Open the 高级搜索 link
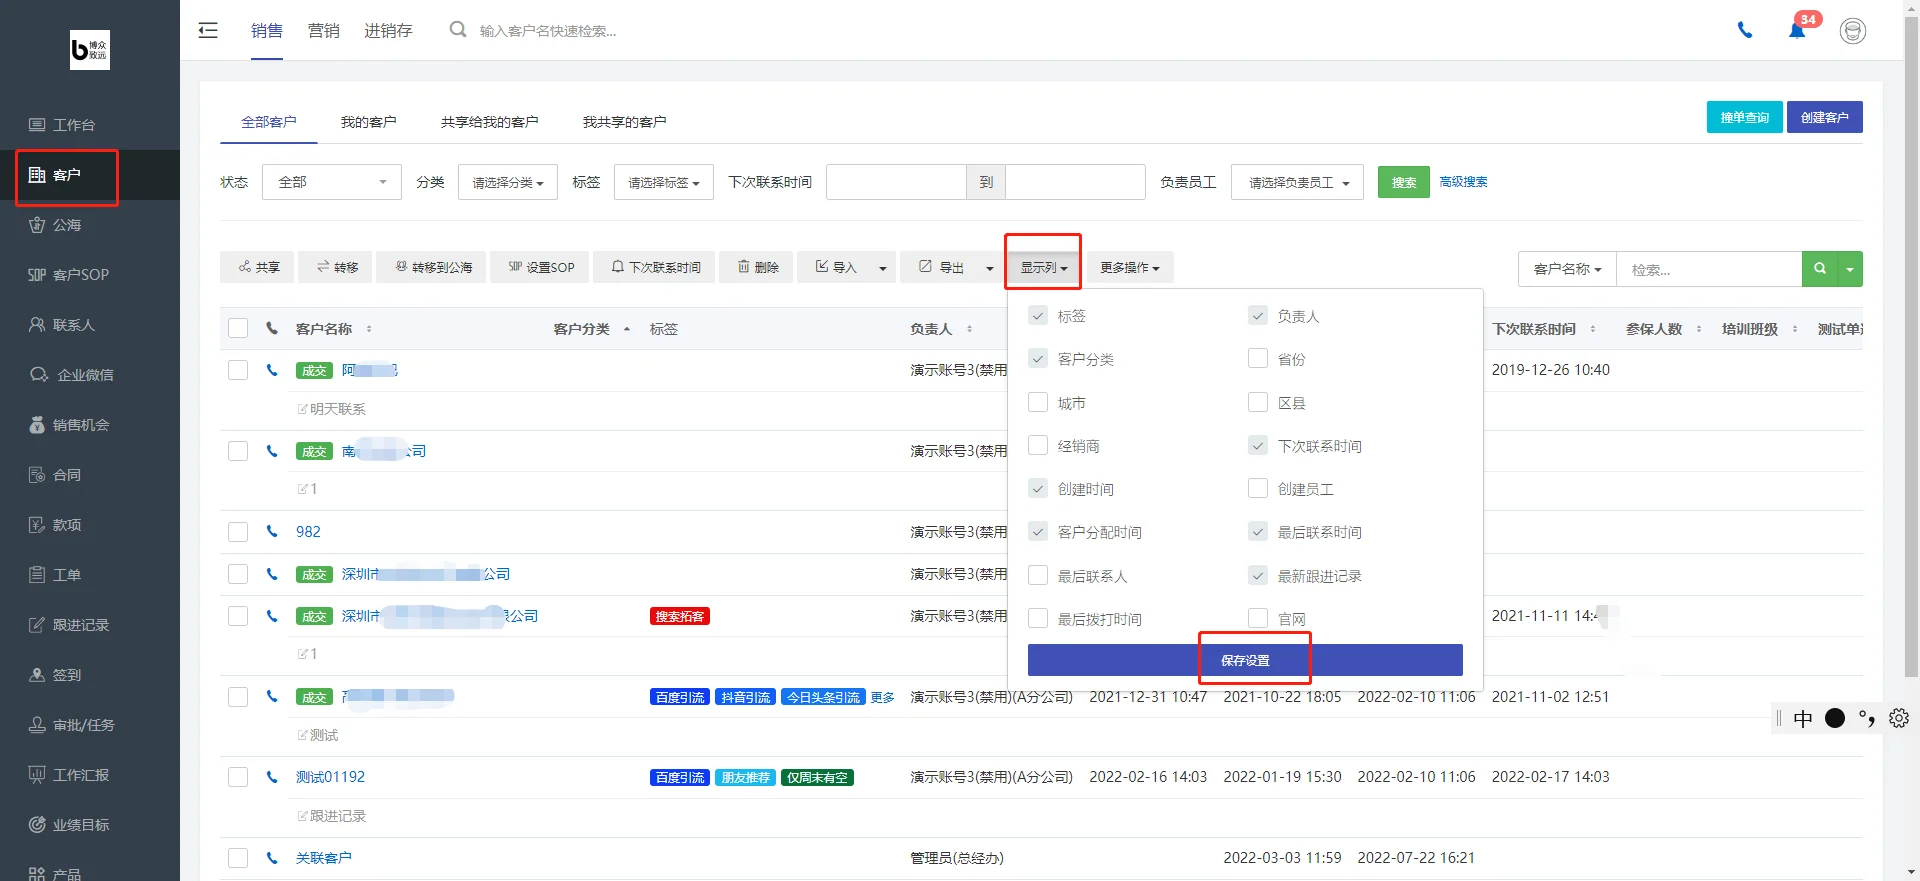Viewport: 1920px width, 881px height. click(x=1463, y=182)
